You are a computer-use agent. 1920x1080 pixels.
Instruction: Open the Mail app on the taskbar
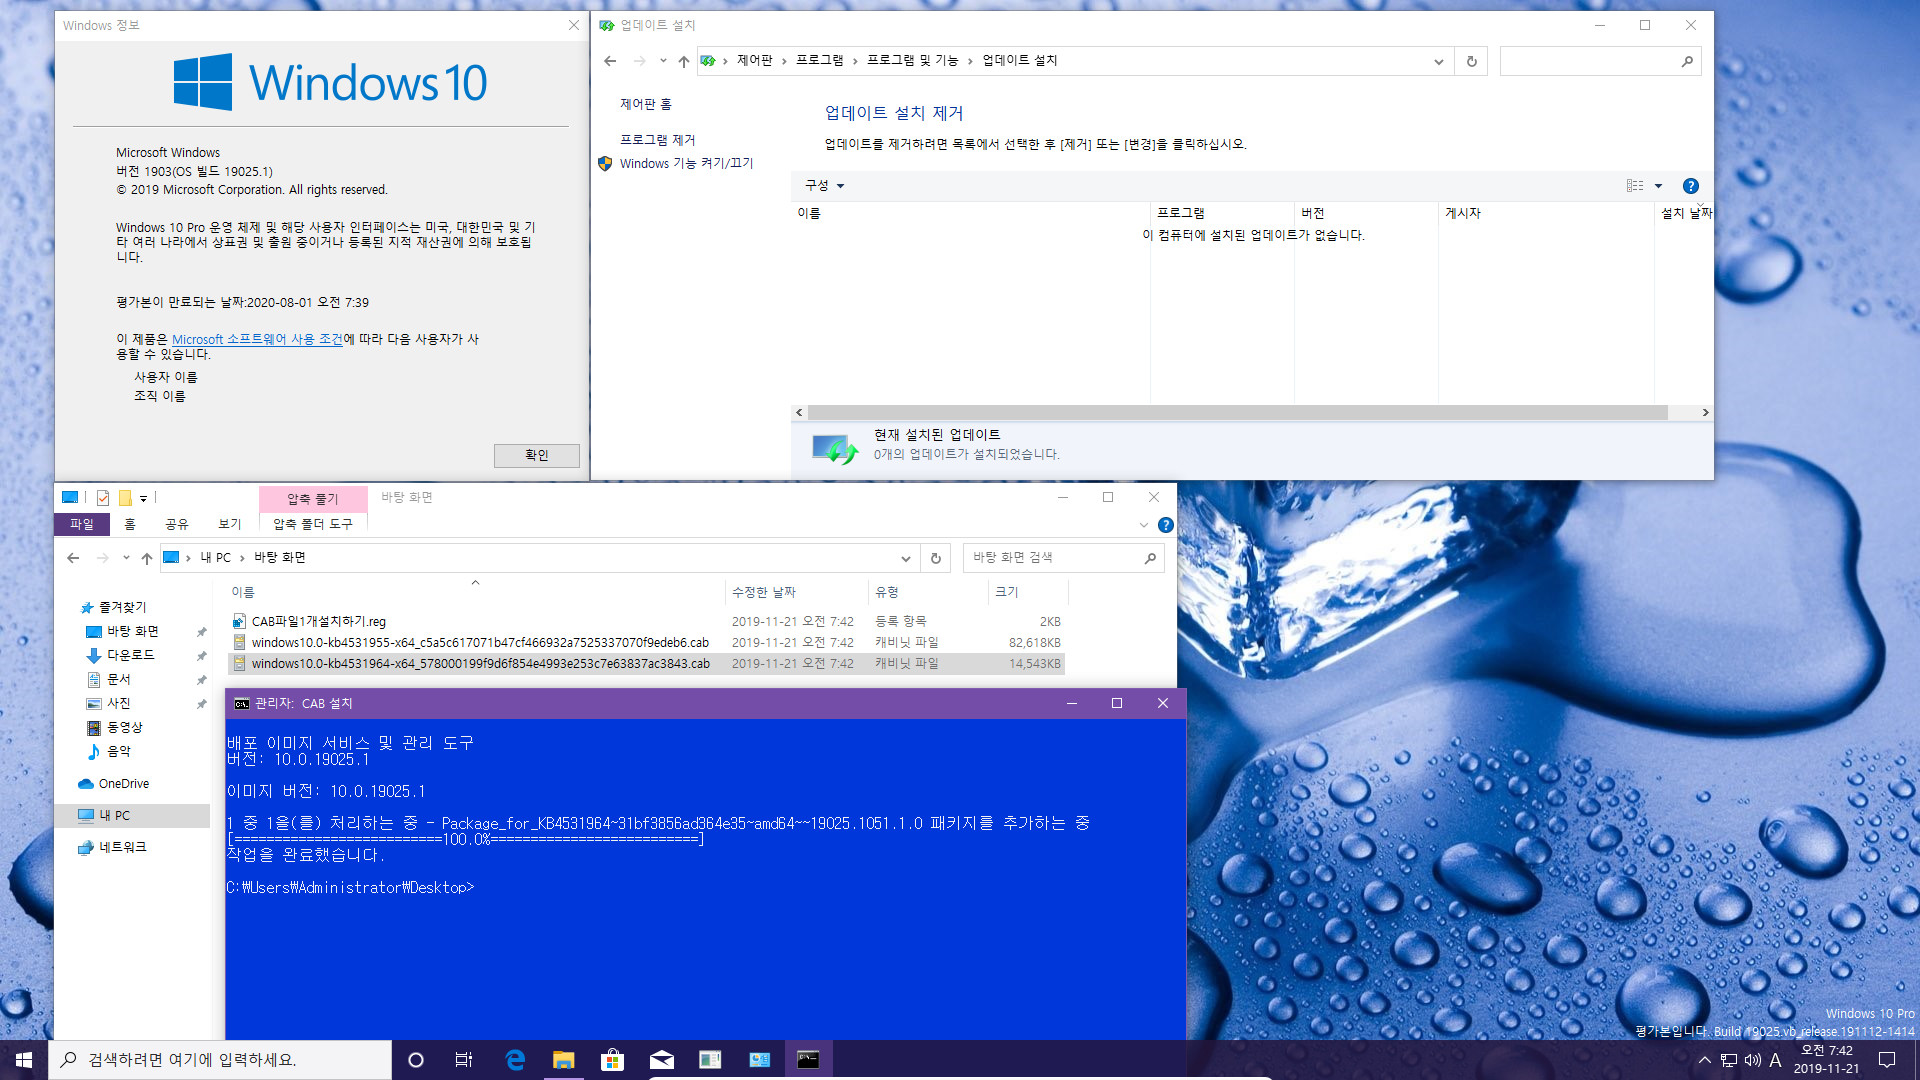661,1060
